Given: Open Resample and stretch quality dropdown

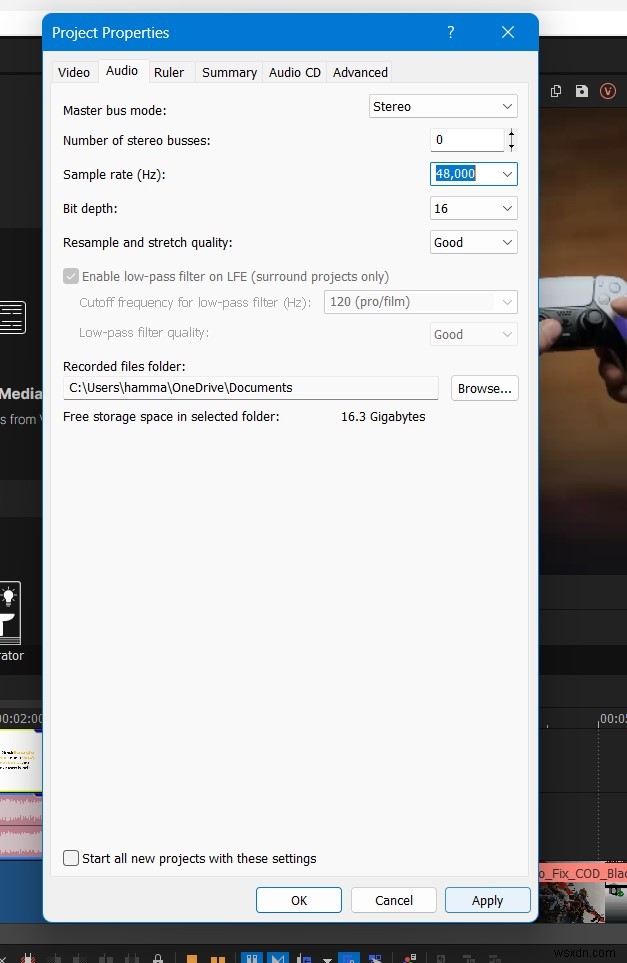Looking at the screenshot, I should pos(473,243).
